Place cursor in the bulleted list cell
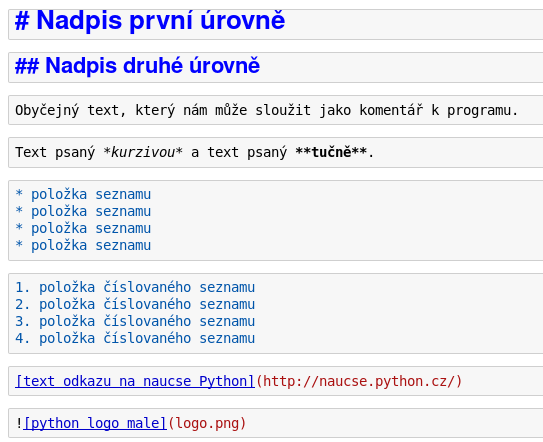The width and height of the screenshot is (543, 442). click(276, 220)
